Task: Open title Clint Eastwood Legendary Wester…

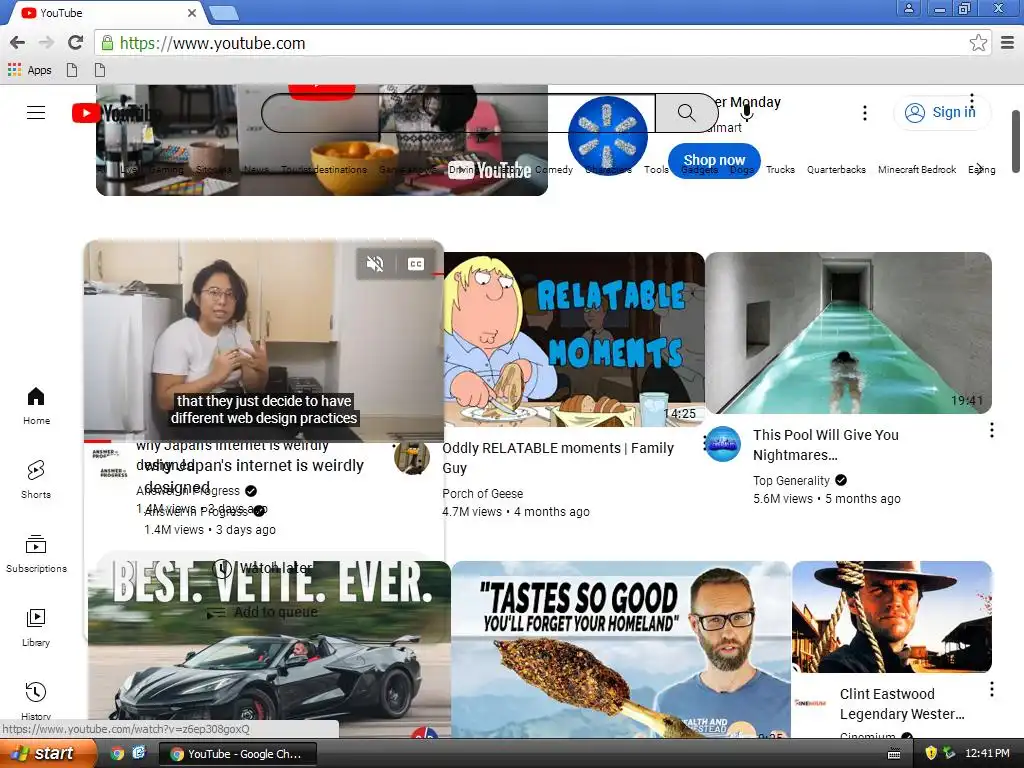Action: click(x=902, y=704)
